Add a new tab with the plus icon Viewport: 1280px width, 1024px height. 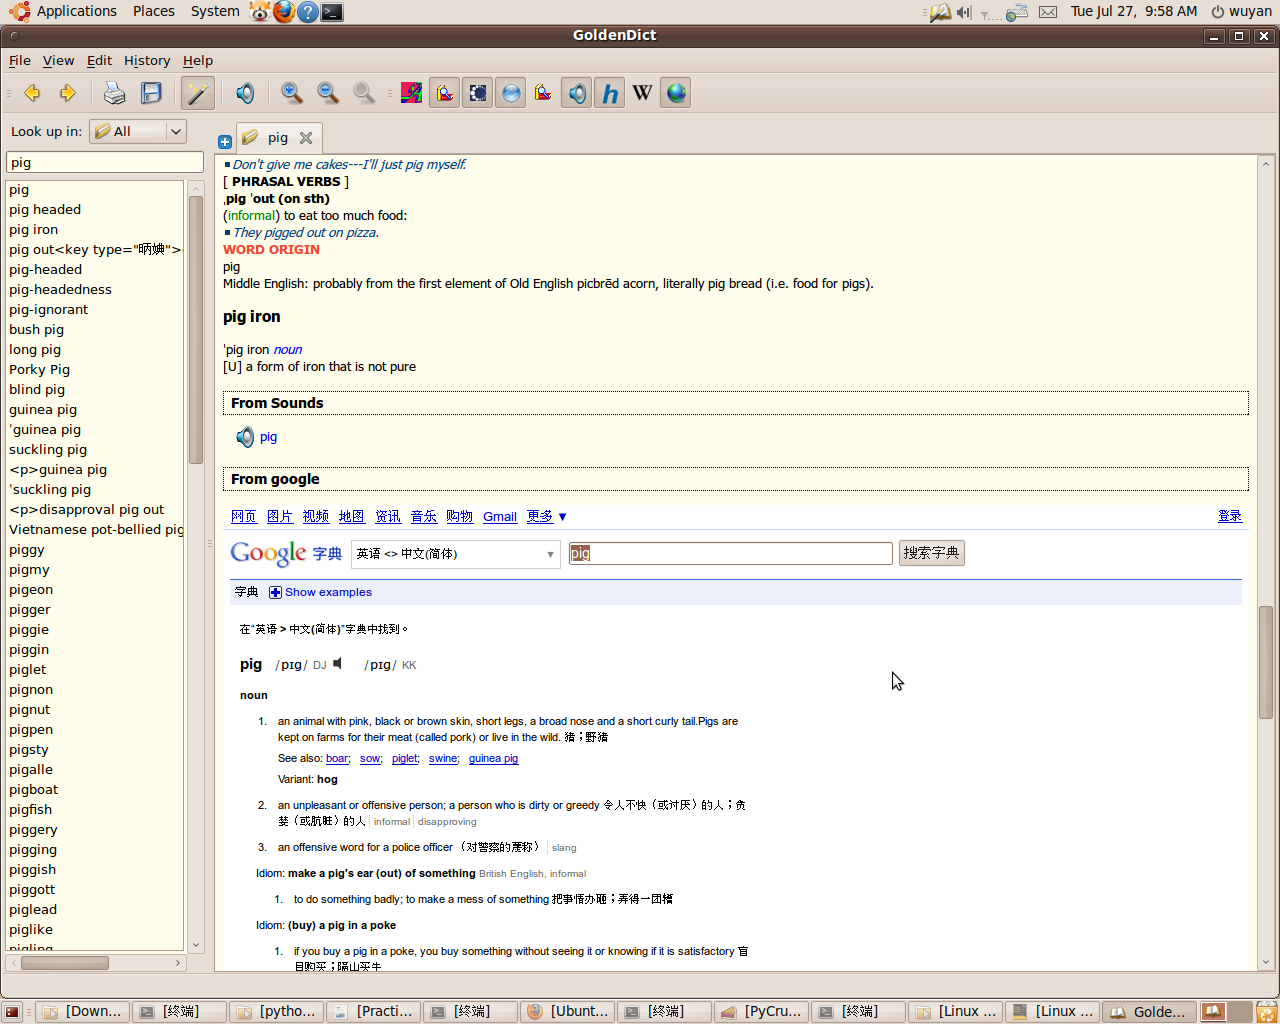(225, 142)
